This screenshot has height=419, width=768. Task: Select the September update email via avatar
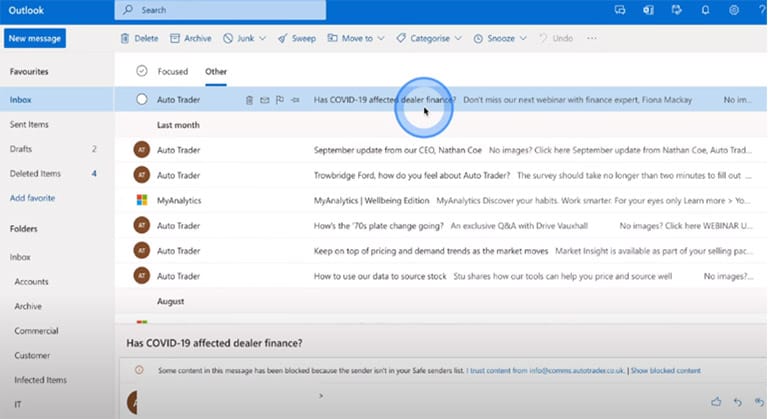coord(142,149)
